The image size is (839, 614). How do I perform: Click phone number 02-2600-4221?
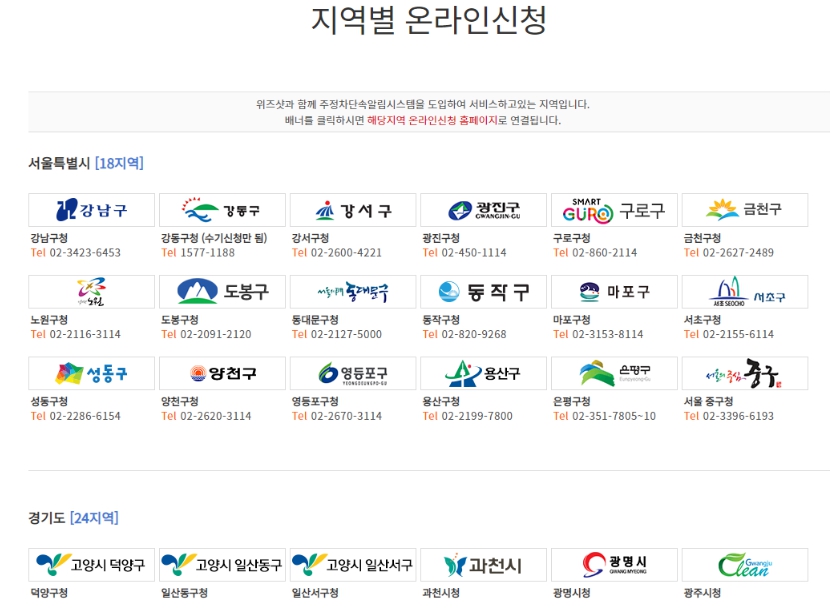click(346, 253)
